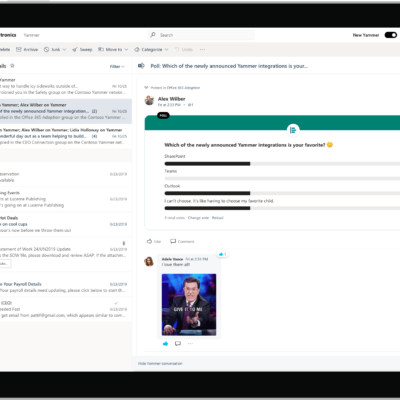The image size is (400, 400).
Task: Like Adele Vance's reply thumbs up
Action: (x=165, y=344)
